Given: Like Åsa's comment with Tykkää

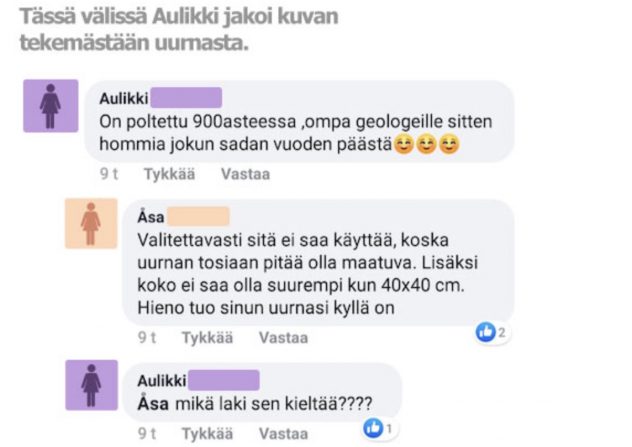Looking at the screenshot, I should click(208, 337).
